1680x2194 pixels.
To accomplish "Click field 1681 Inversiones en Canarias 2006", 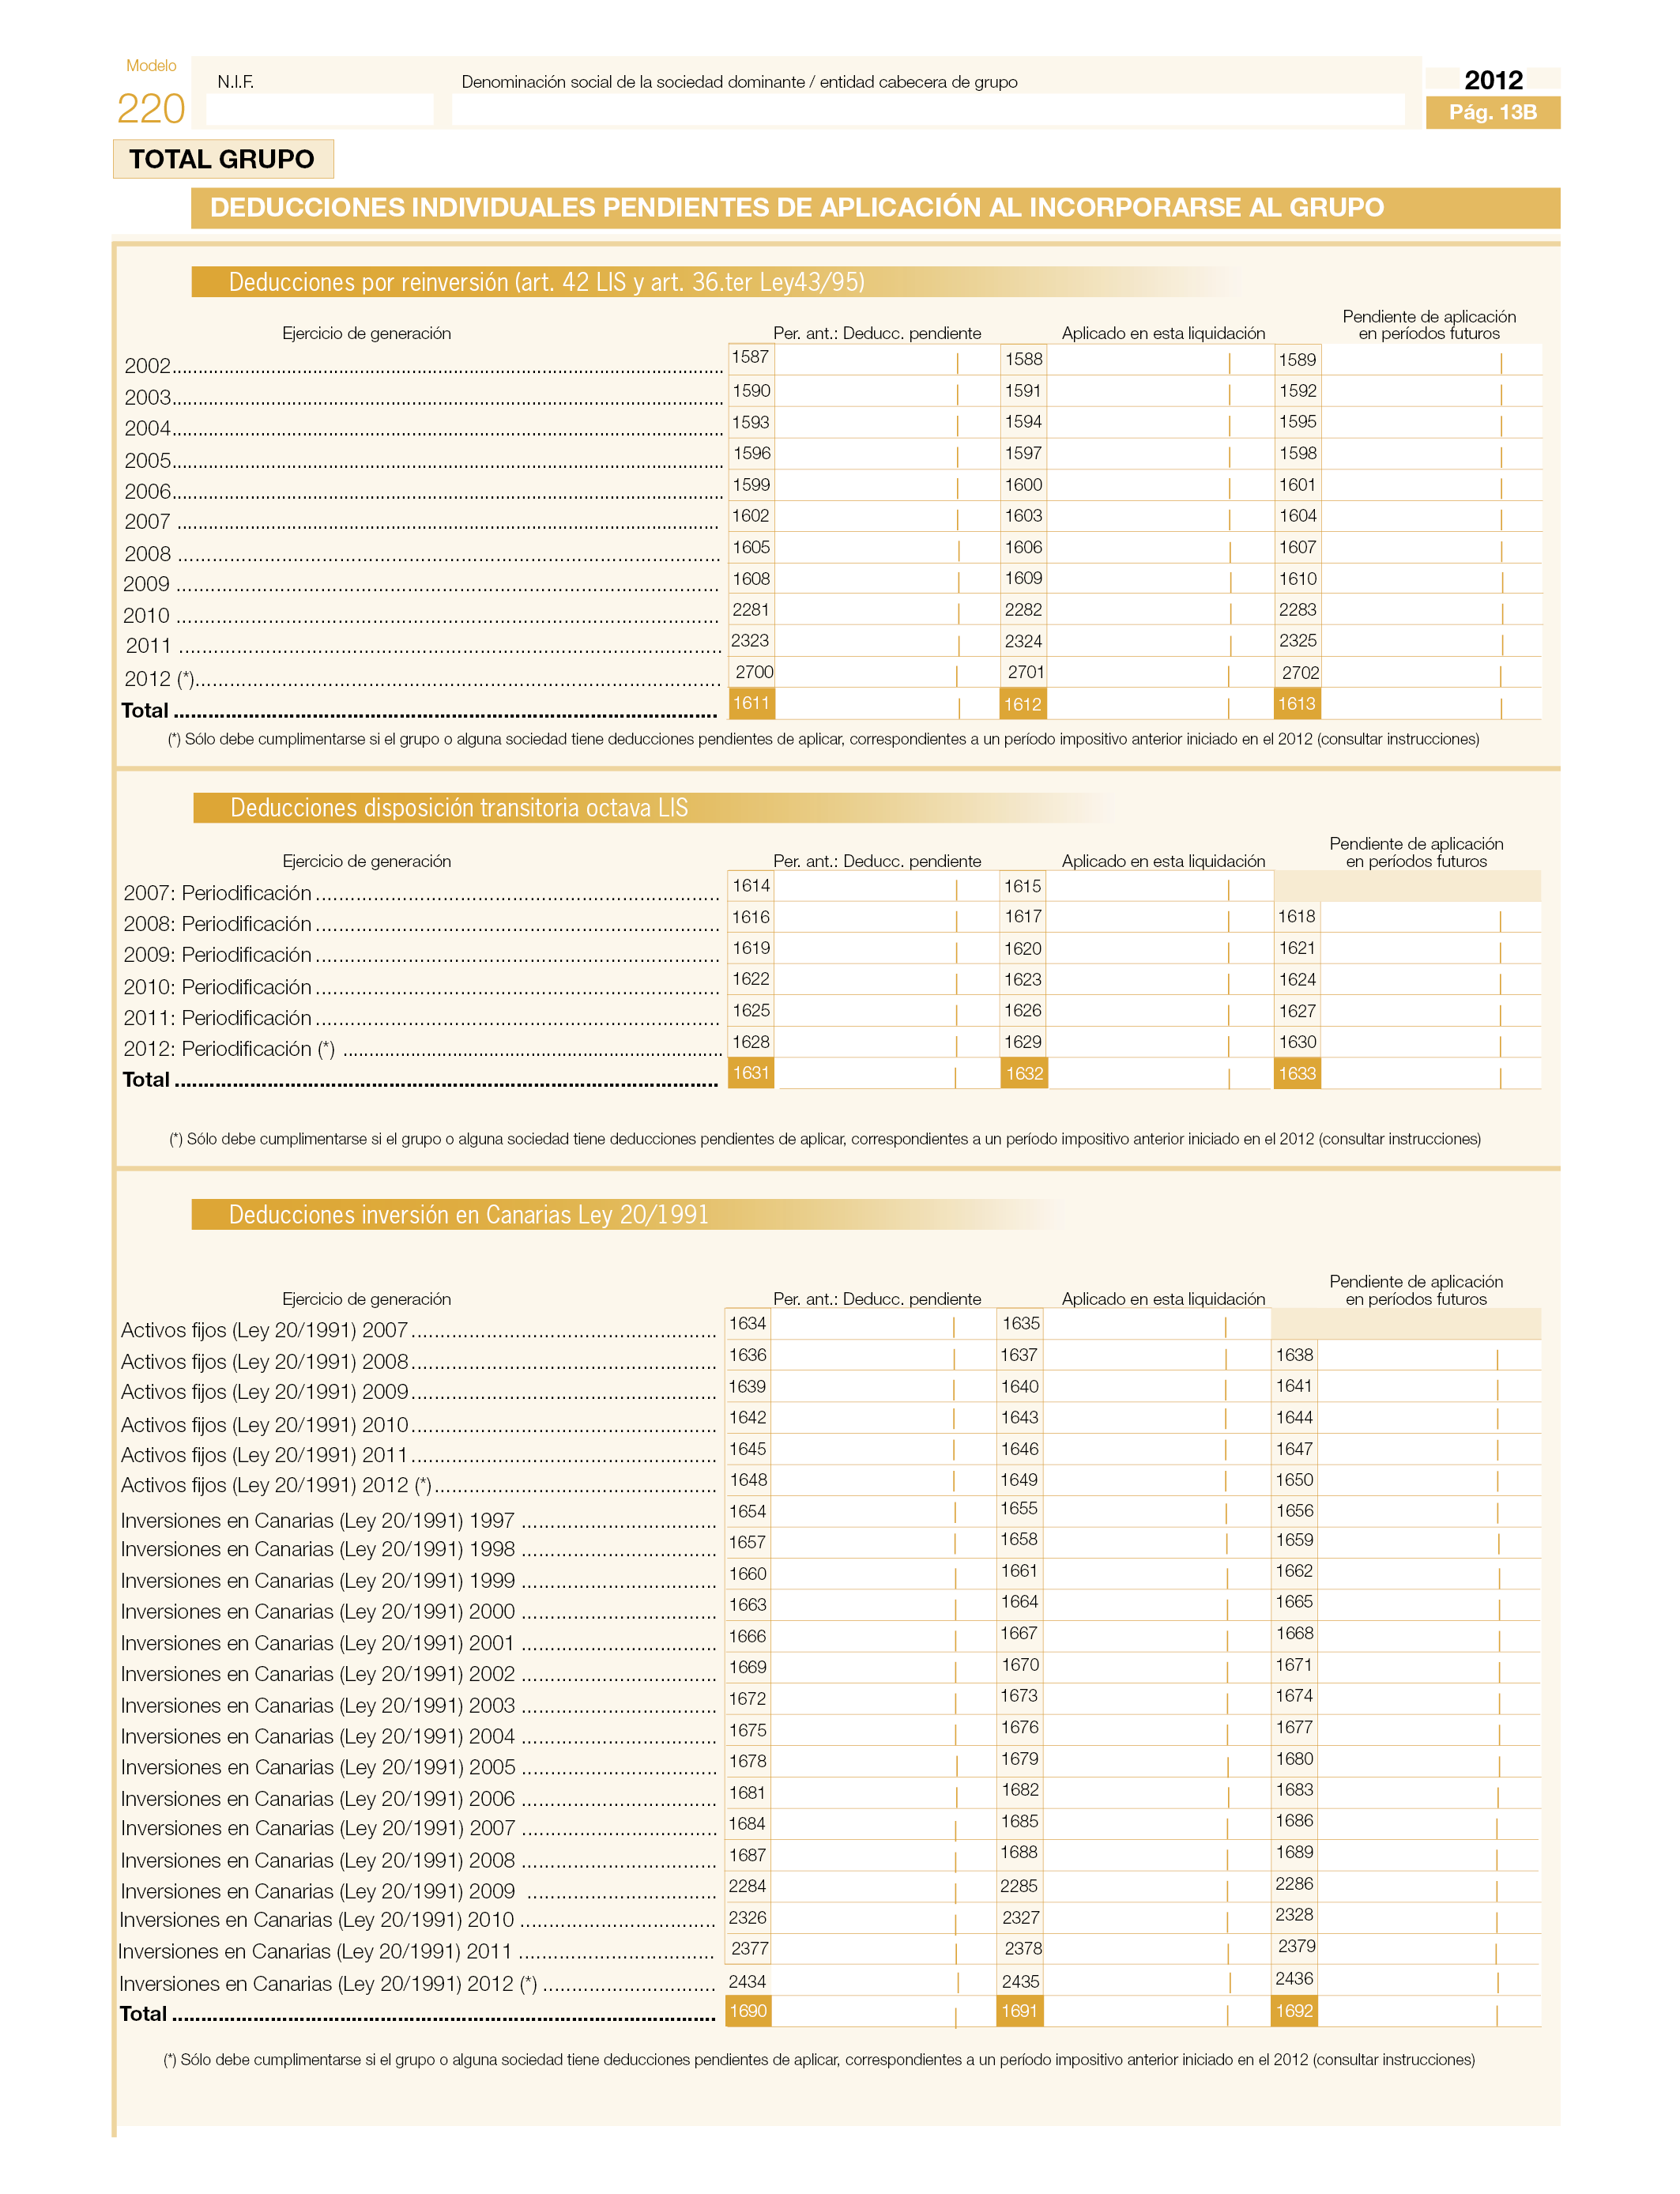I will [x=885, y=1793].
